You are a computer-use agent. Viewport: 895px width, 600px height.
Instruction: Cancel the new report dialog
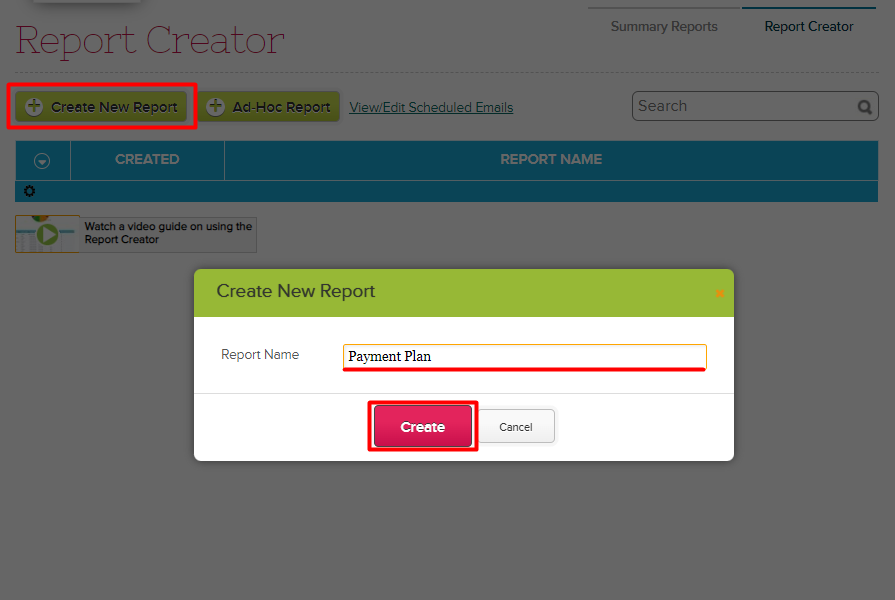pyautogui.click(x=516, y=427)
